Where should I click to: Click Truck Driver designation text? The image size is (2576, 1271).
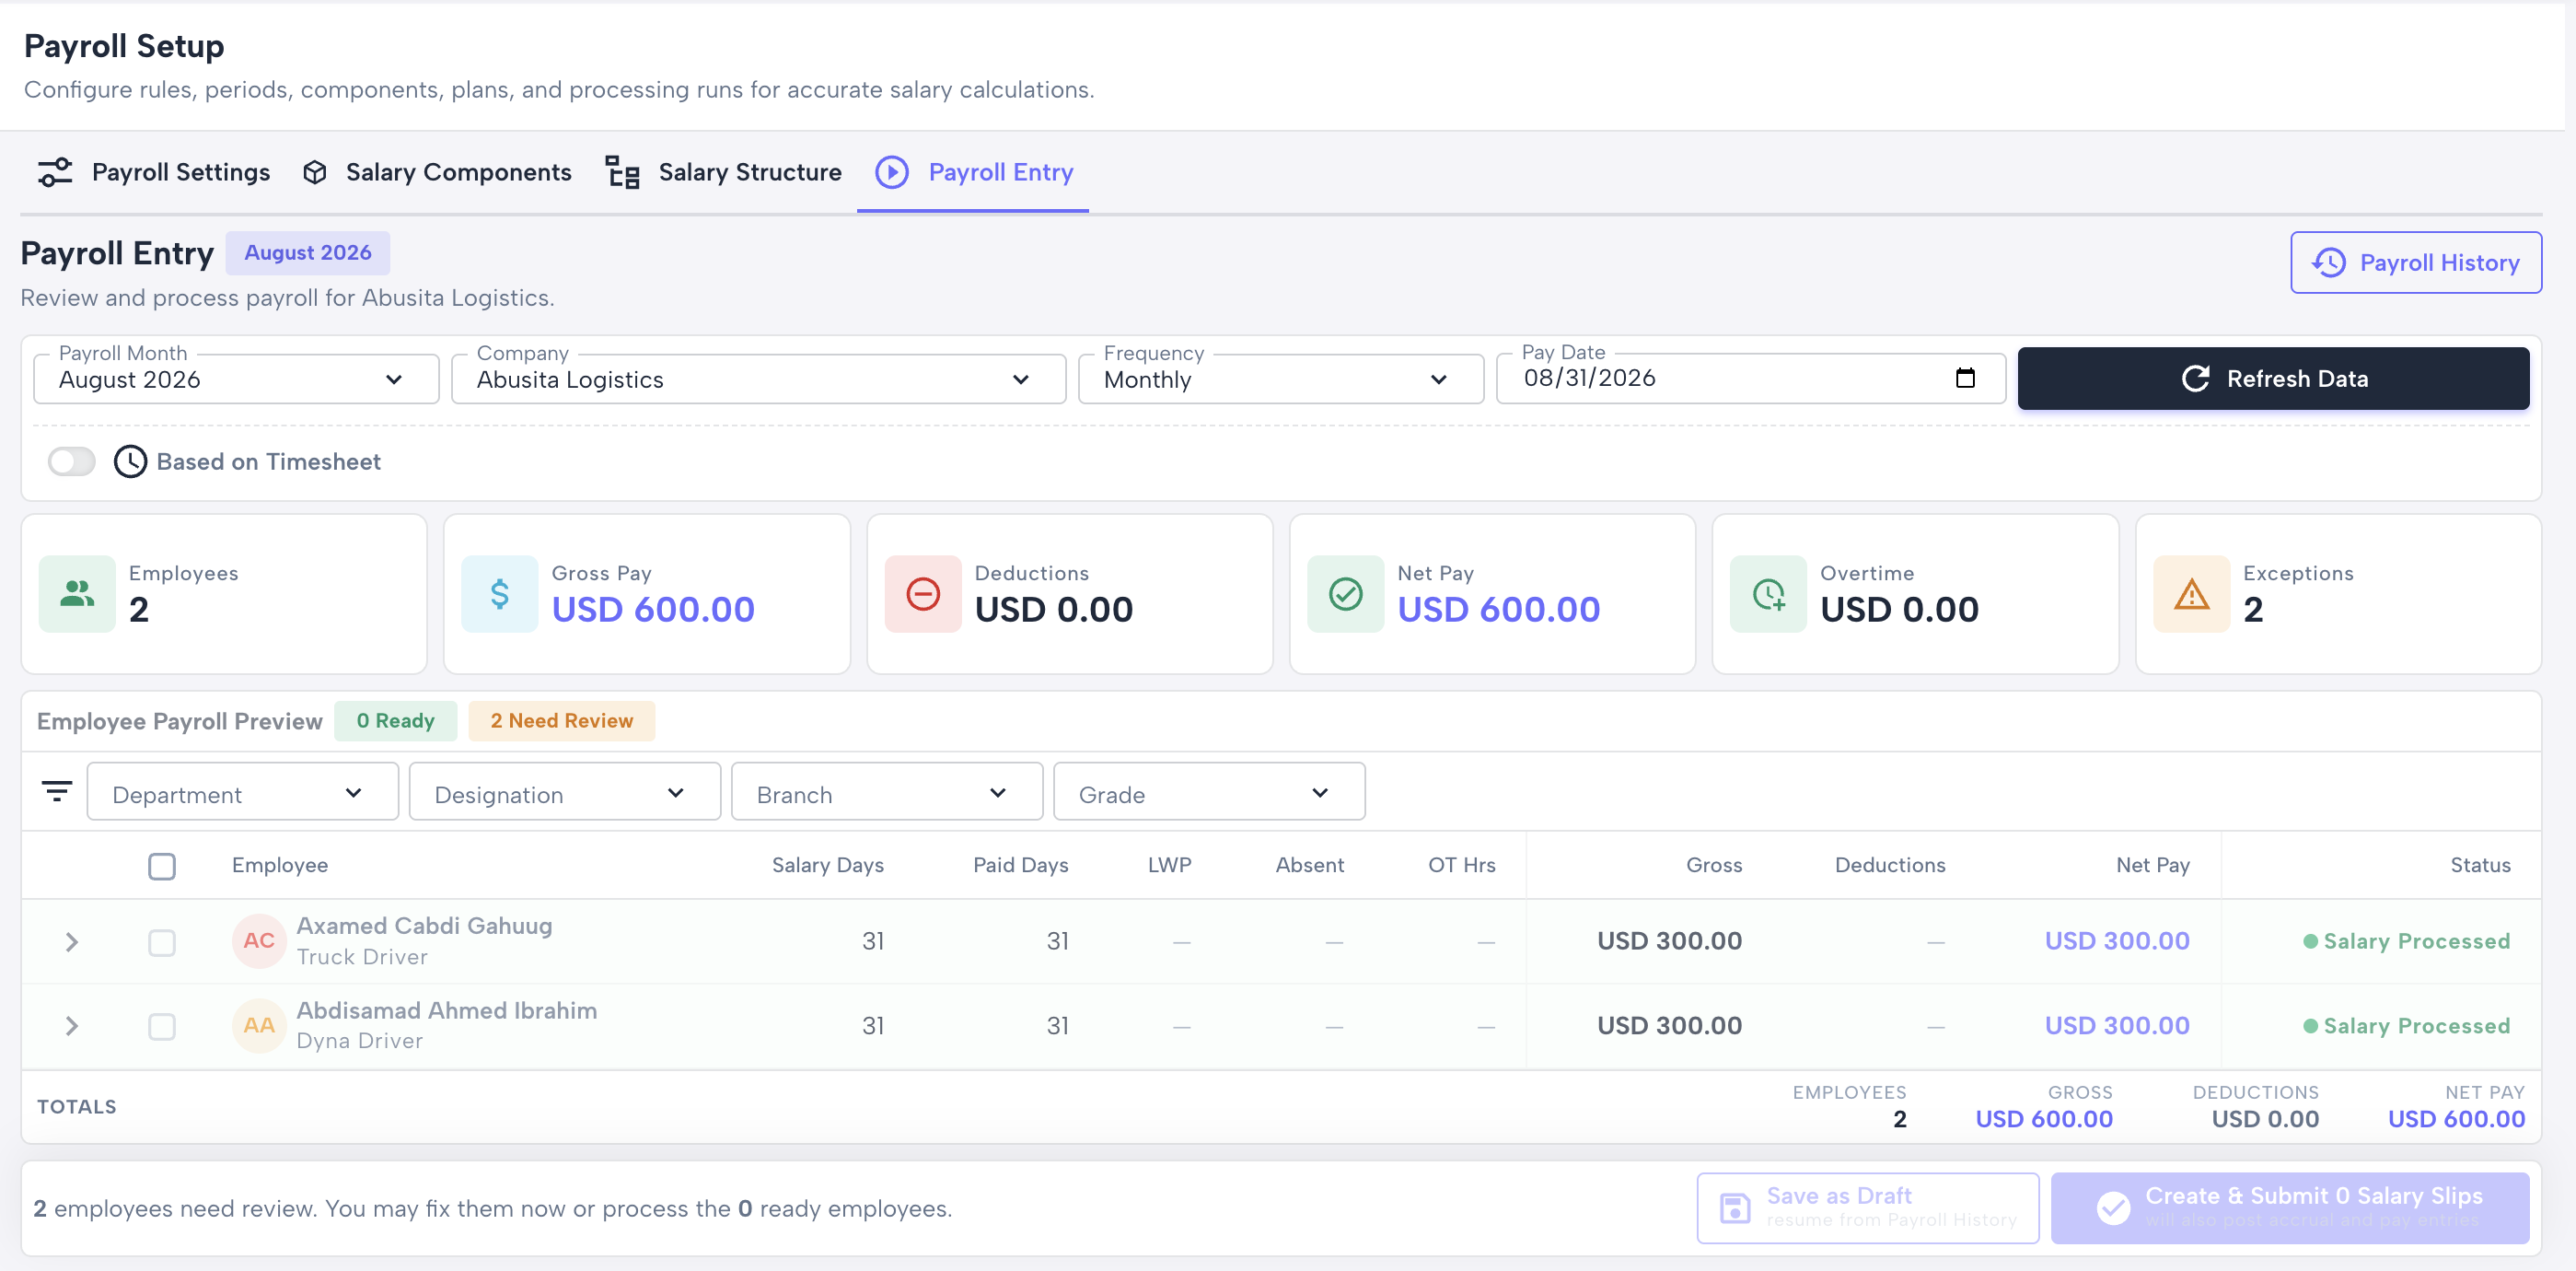[362, 957]
